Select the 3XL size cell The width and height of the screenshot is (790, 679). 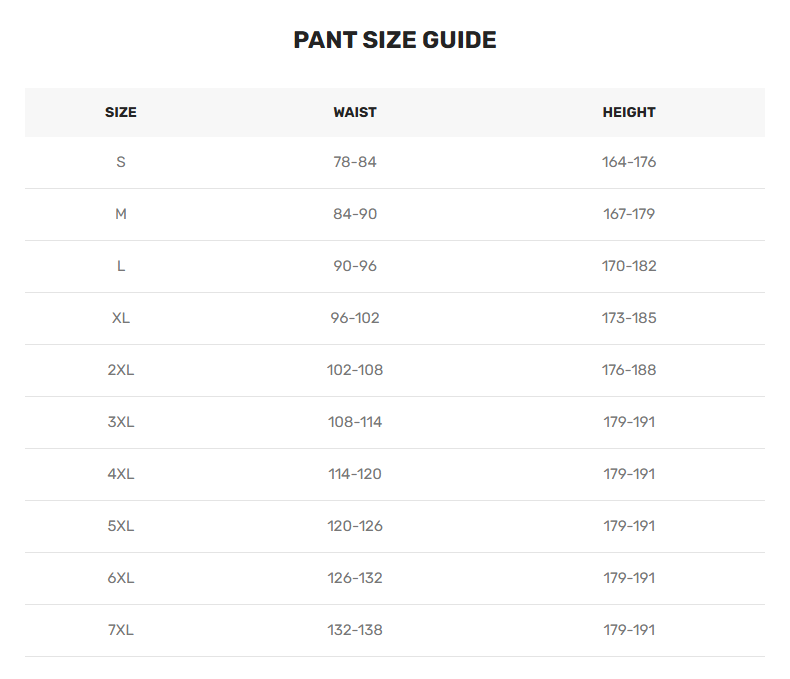point(121,422)
